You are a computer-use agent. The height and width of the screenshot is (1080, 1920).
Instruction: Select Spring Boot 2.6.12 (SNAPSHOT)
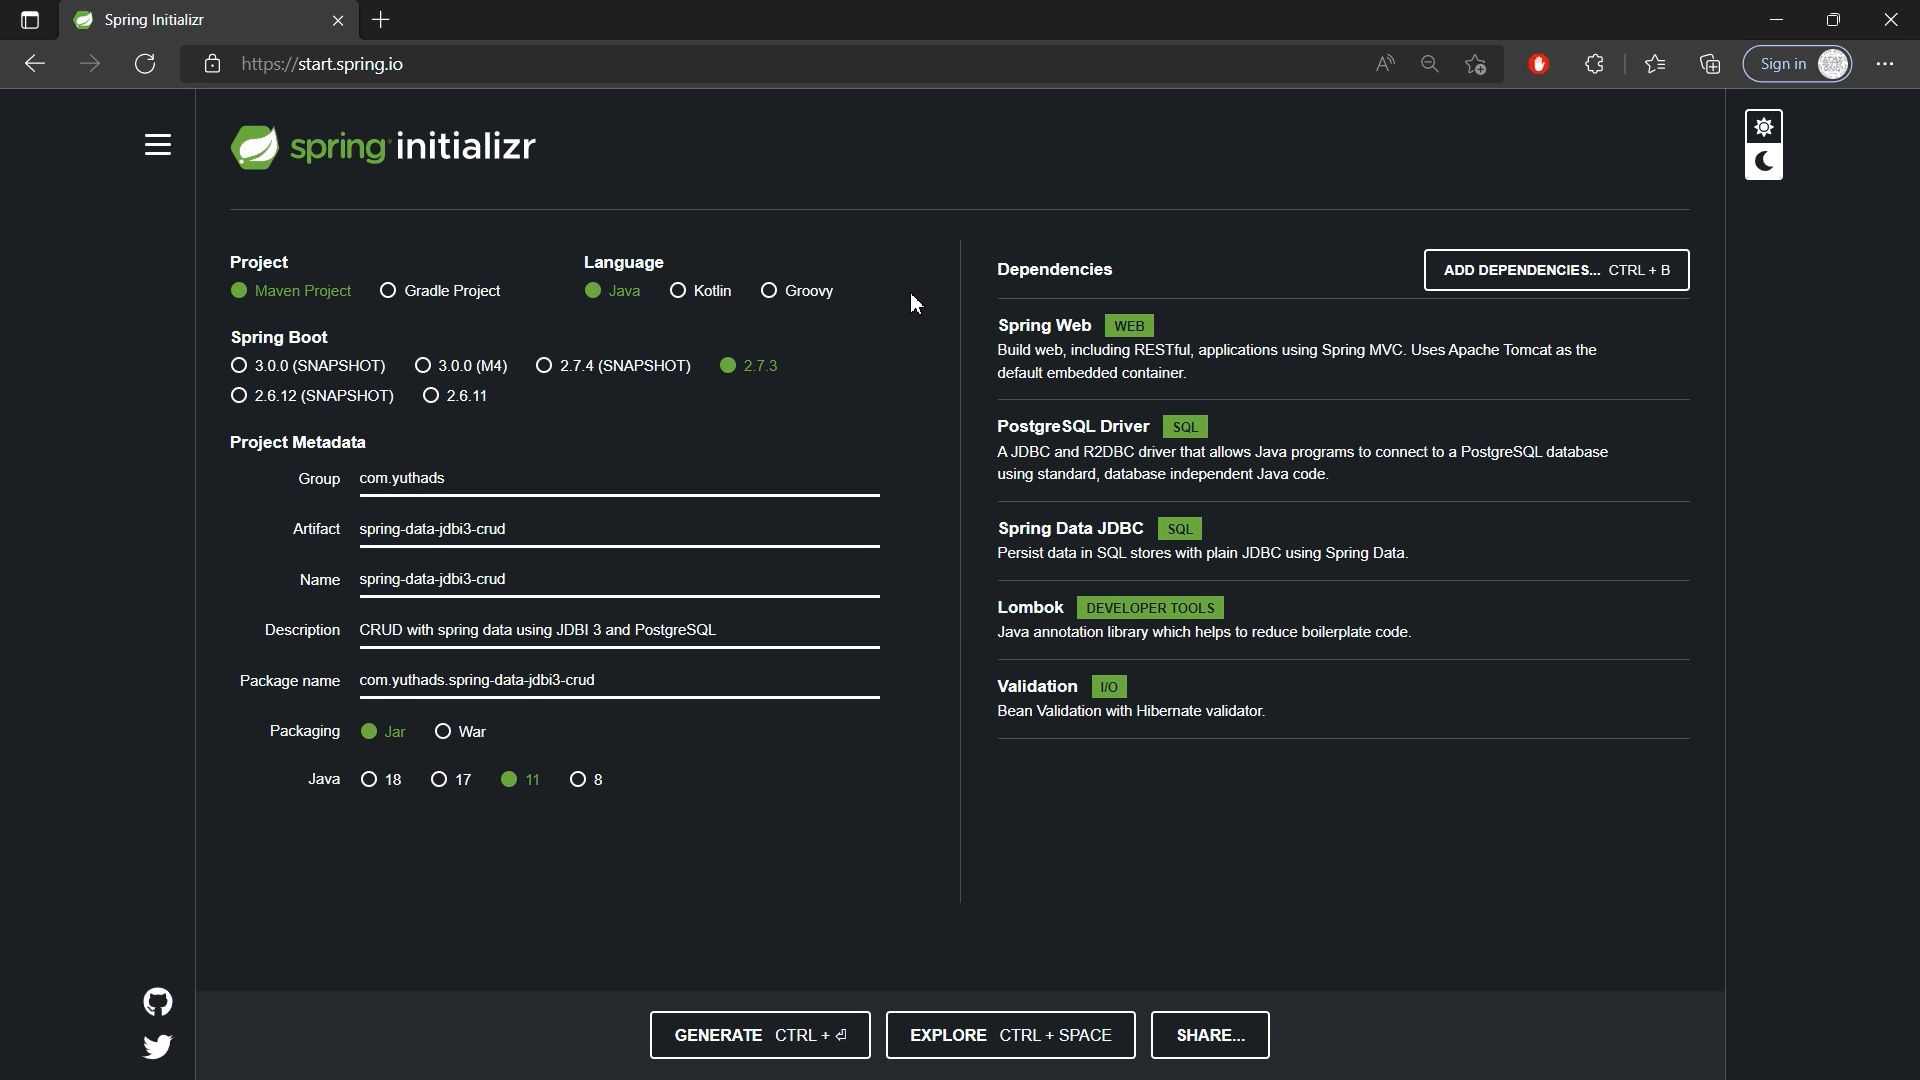click(312, 396)
